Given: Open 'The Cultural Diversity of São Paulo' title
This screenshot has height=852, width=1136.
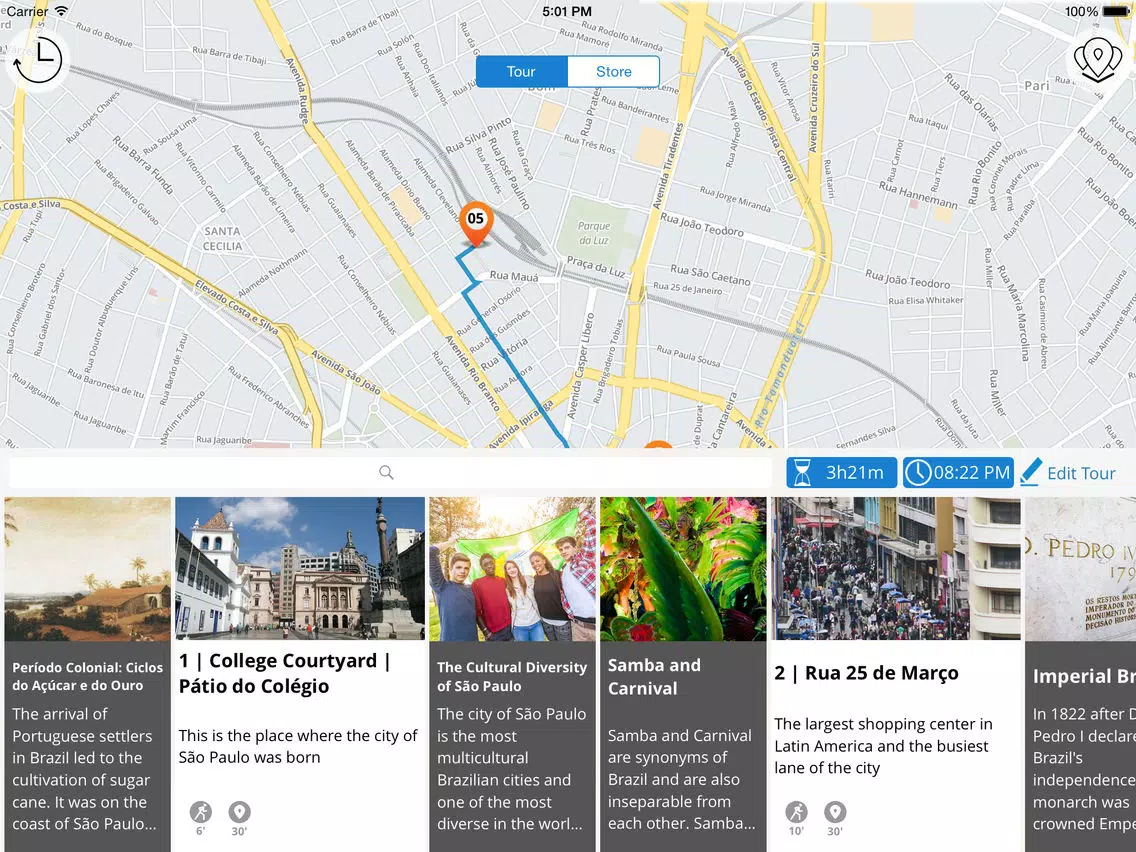Looking at the screenshot, I should [512, 677].
